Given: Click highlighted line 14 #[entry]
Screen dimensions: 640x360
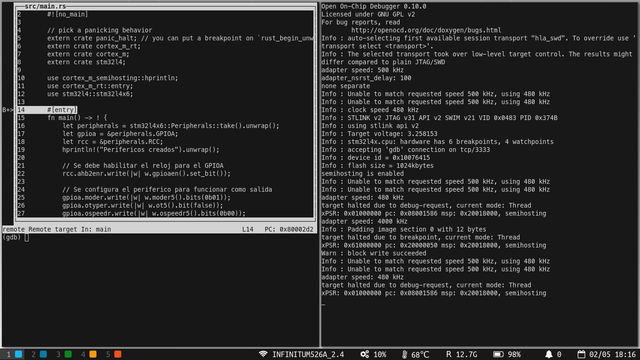Looking at the screenshot, I should pos(47,110).
